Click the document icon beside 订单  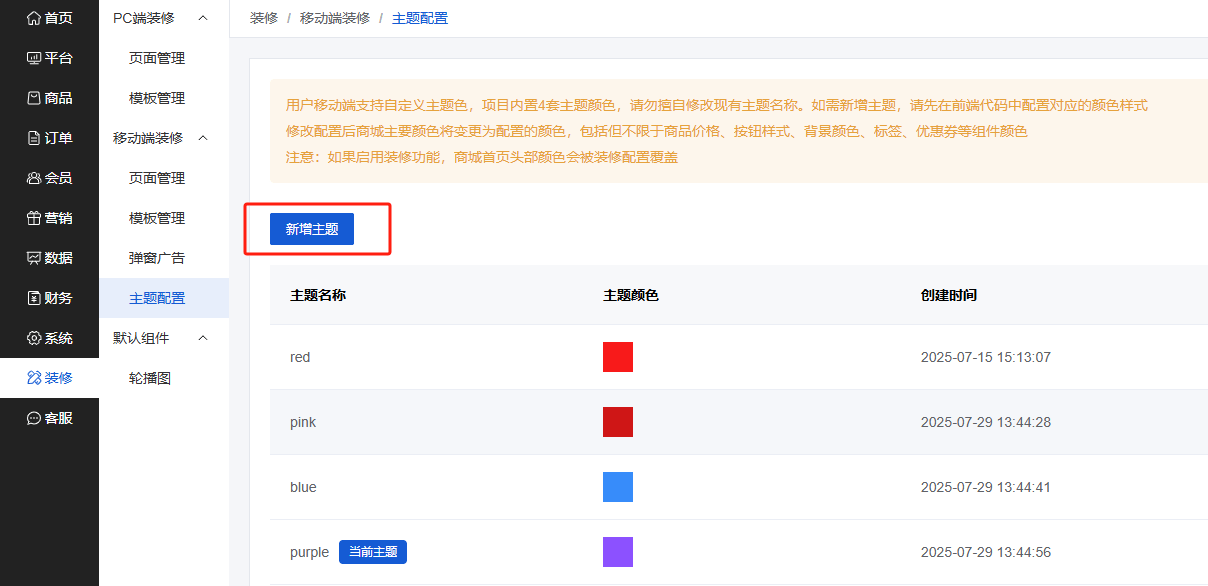pos(34,138)
